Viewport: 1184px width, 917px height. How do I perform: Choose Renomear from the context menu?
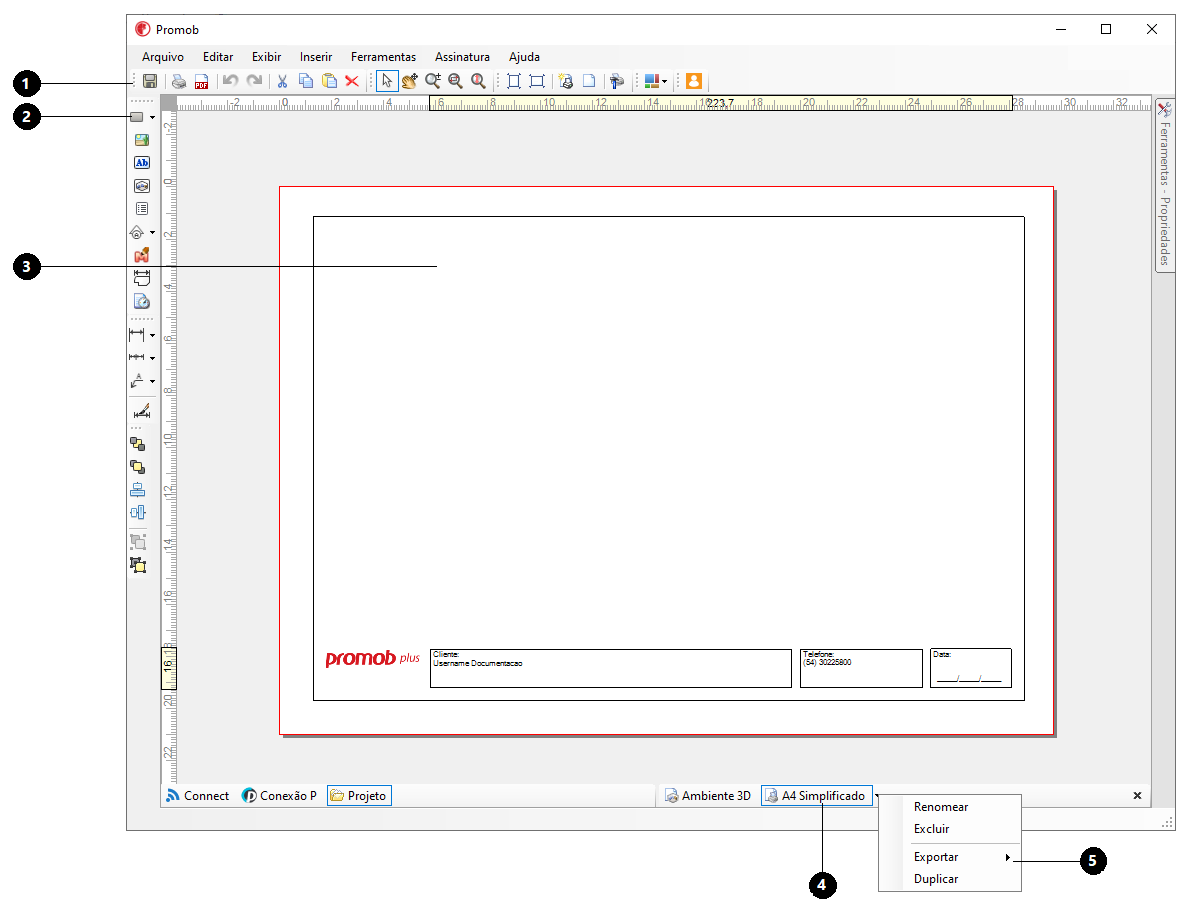point(941,807)
